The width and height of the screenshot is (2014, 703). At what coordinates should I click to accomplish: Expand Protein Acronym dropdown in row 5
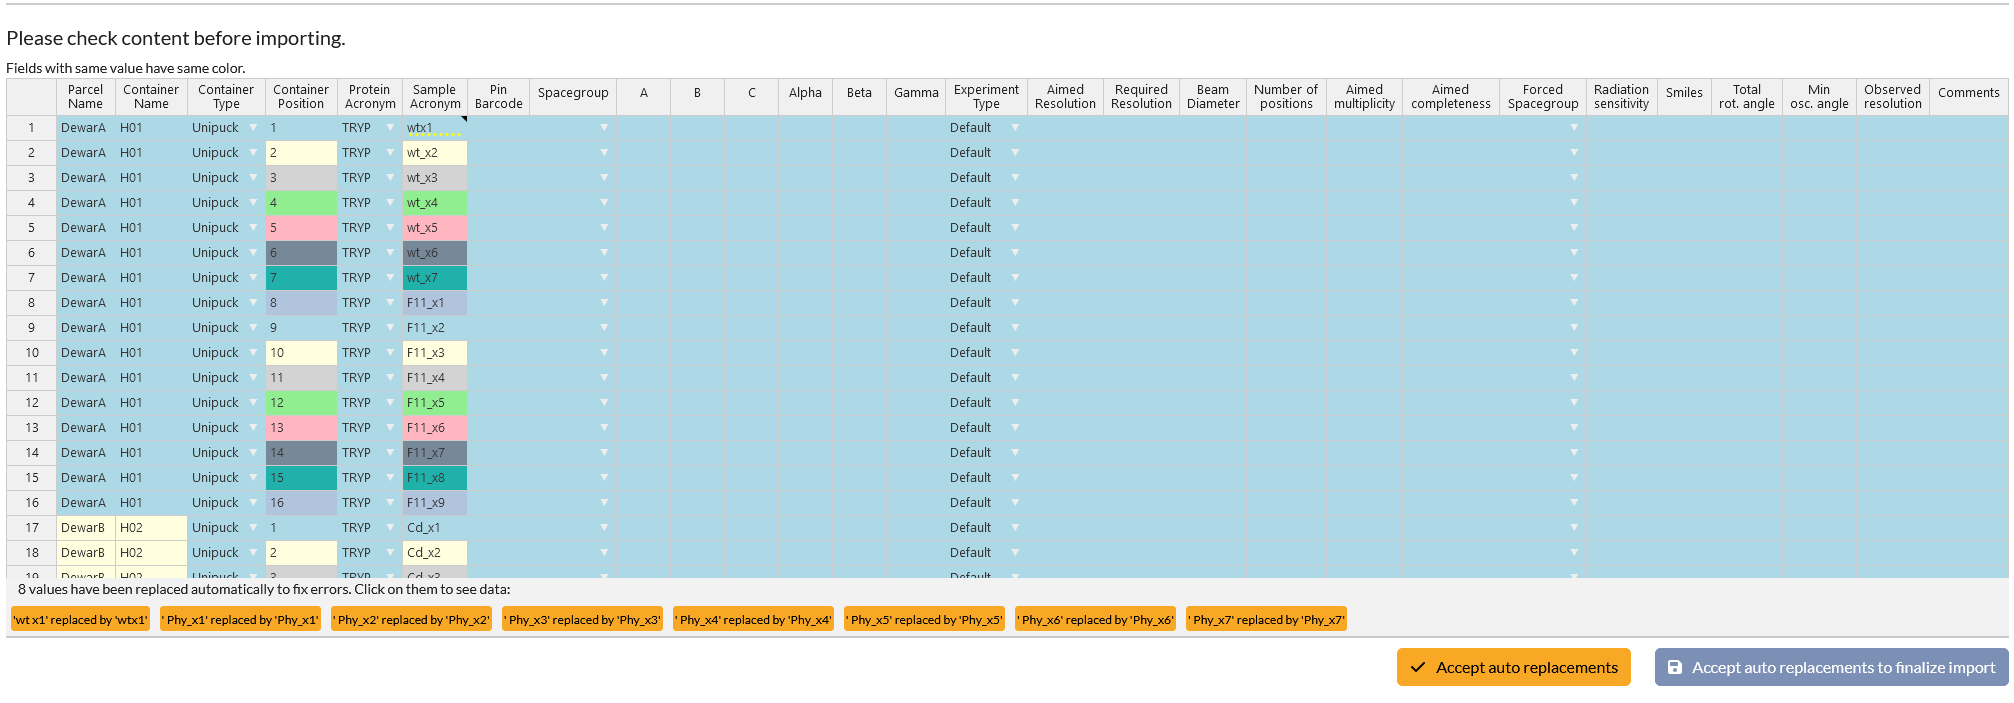coord(390,228)
